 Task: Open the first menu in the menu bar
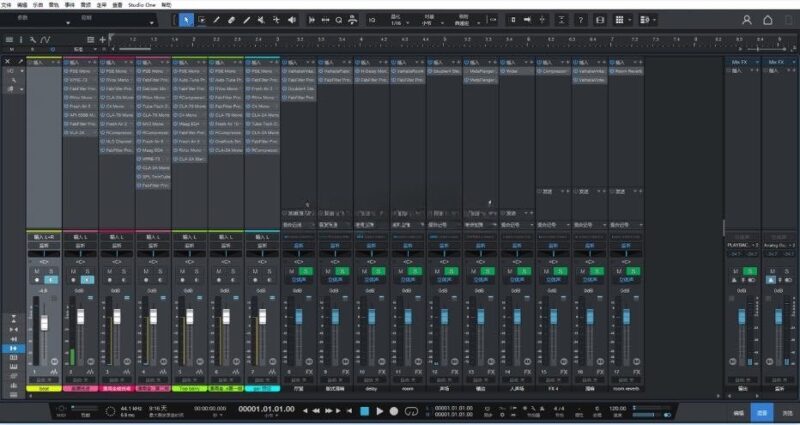click(6, 4)
